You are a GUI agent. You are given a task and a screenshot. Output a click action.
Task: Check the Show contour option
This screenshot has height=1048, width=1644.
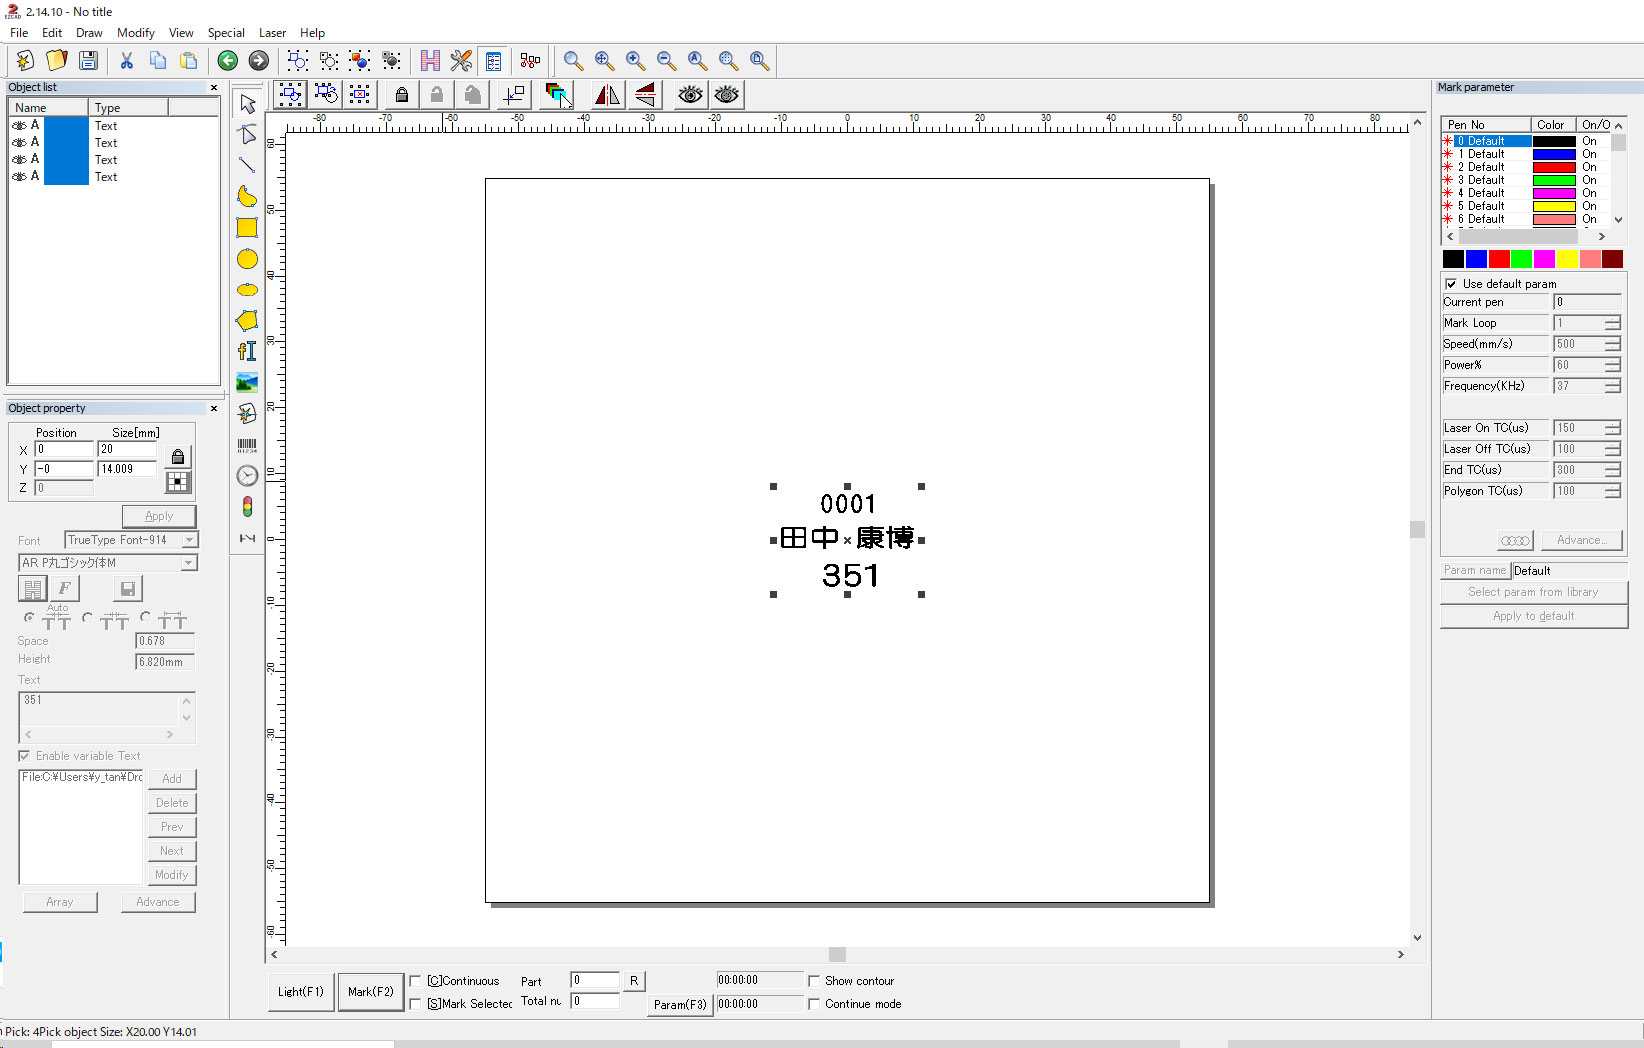click(x=814, y=981)
